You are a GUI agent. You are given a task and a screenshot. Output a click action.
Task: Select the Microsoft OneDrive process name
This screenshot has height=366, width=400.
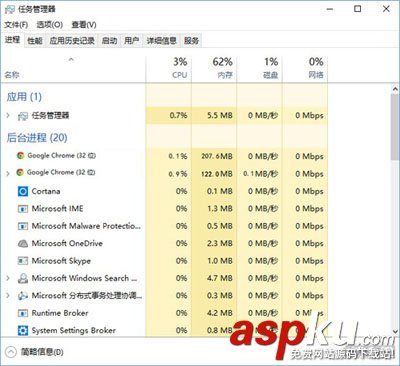coord(67,243)
